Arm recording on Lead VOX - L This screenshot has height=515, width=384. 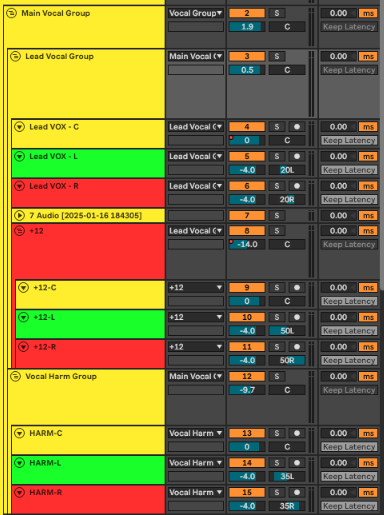click(x=297, y=156)
